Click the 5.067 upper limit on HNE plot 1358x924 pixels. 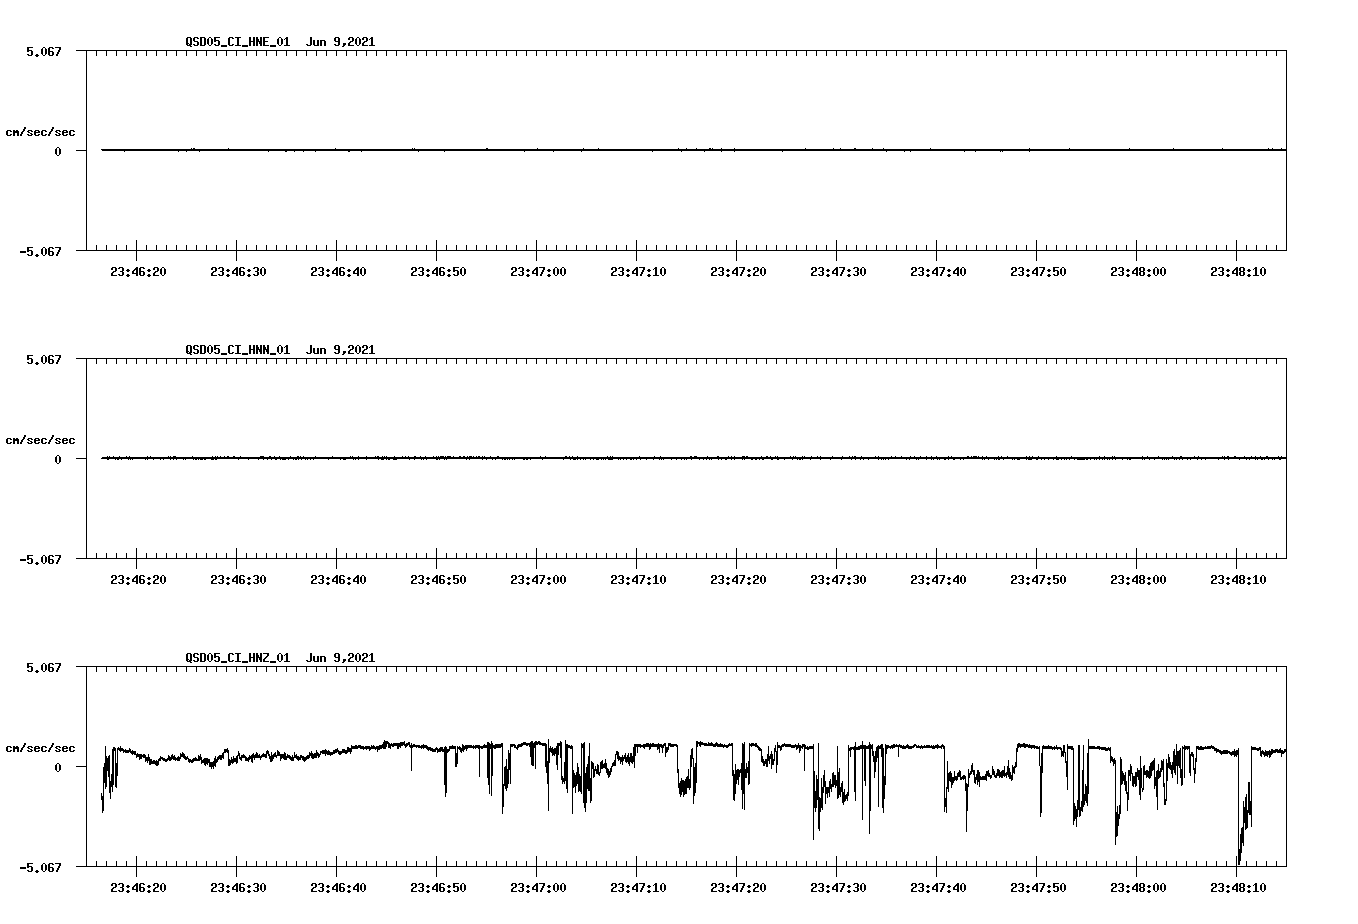tap(44, 51)
